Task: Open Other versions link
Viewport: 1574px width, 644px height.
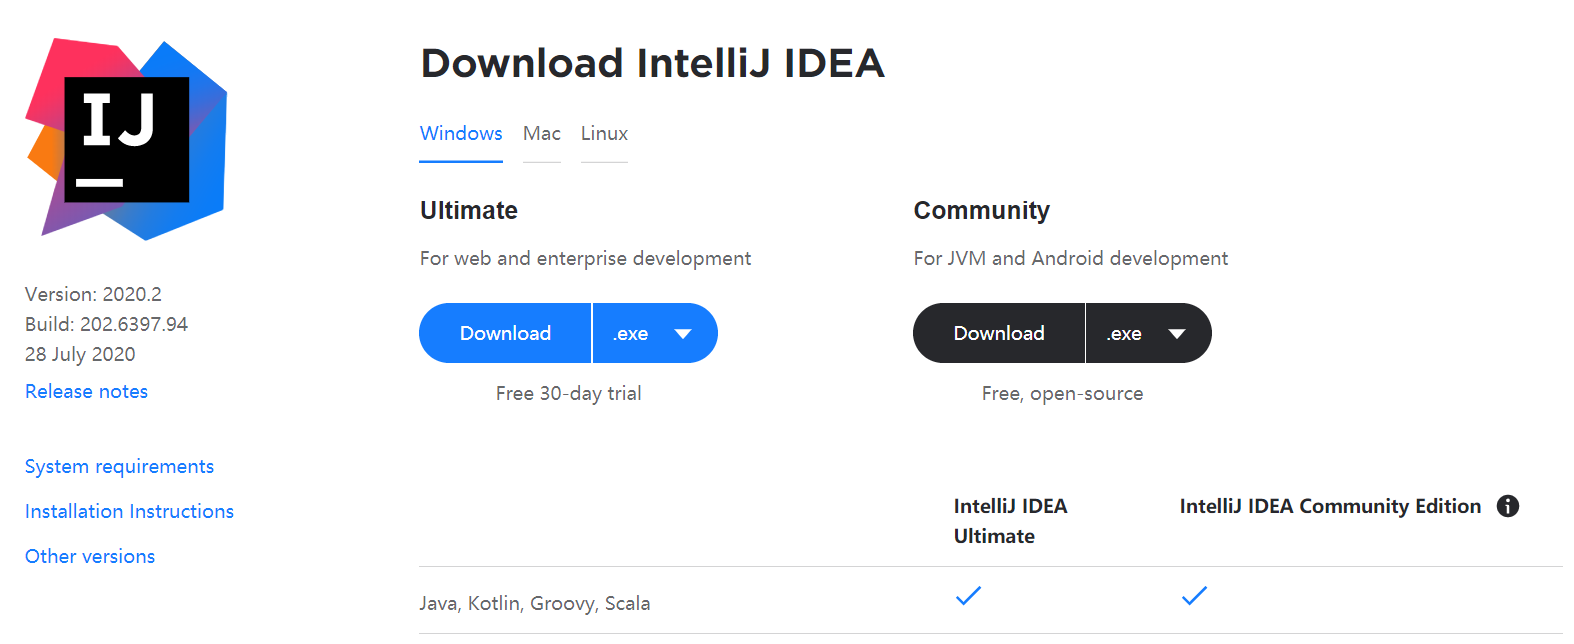Action: click(90, 556)
